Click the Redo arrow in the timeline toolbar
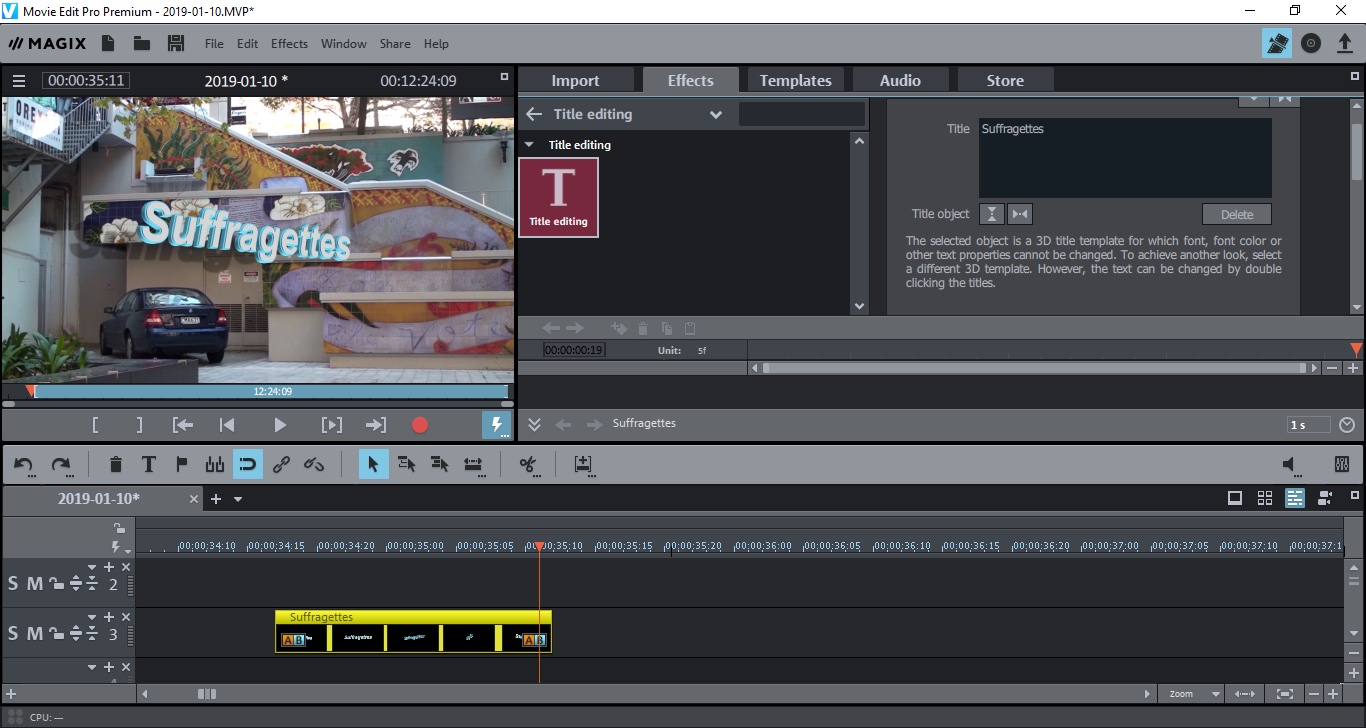This screenshot has height=728, width=1366. point(61,465)
